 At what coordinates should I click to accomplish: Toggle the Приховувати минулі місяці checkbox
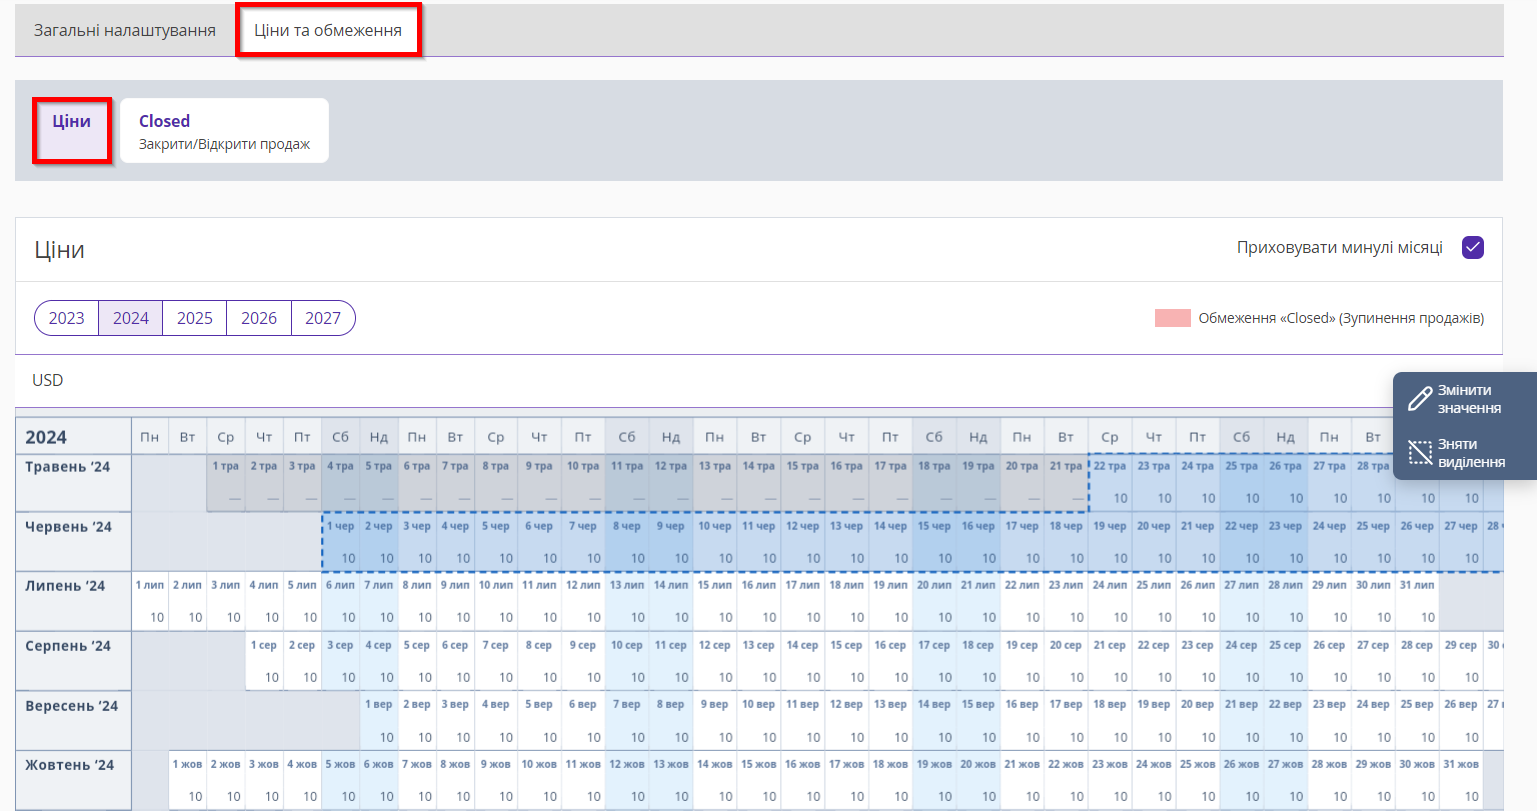pyautogui.click(x=1473, y=248)
